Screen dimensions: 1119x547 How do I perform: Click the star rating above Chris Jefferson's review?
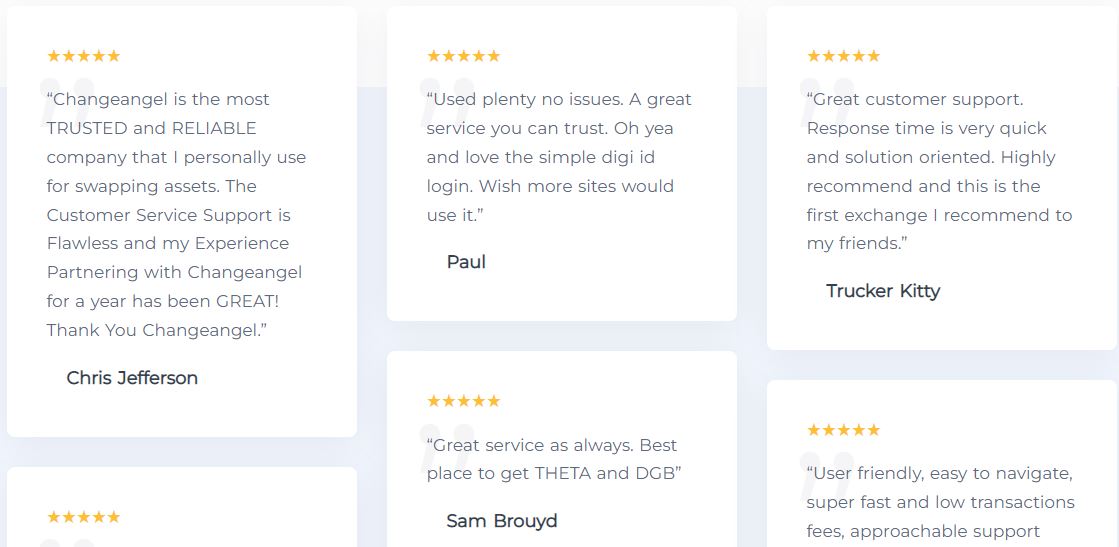[83, 56]
